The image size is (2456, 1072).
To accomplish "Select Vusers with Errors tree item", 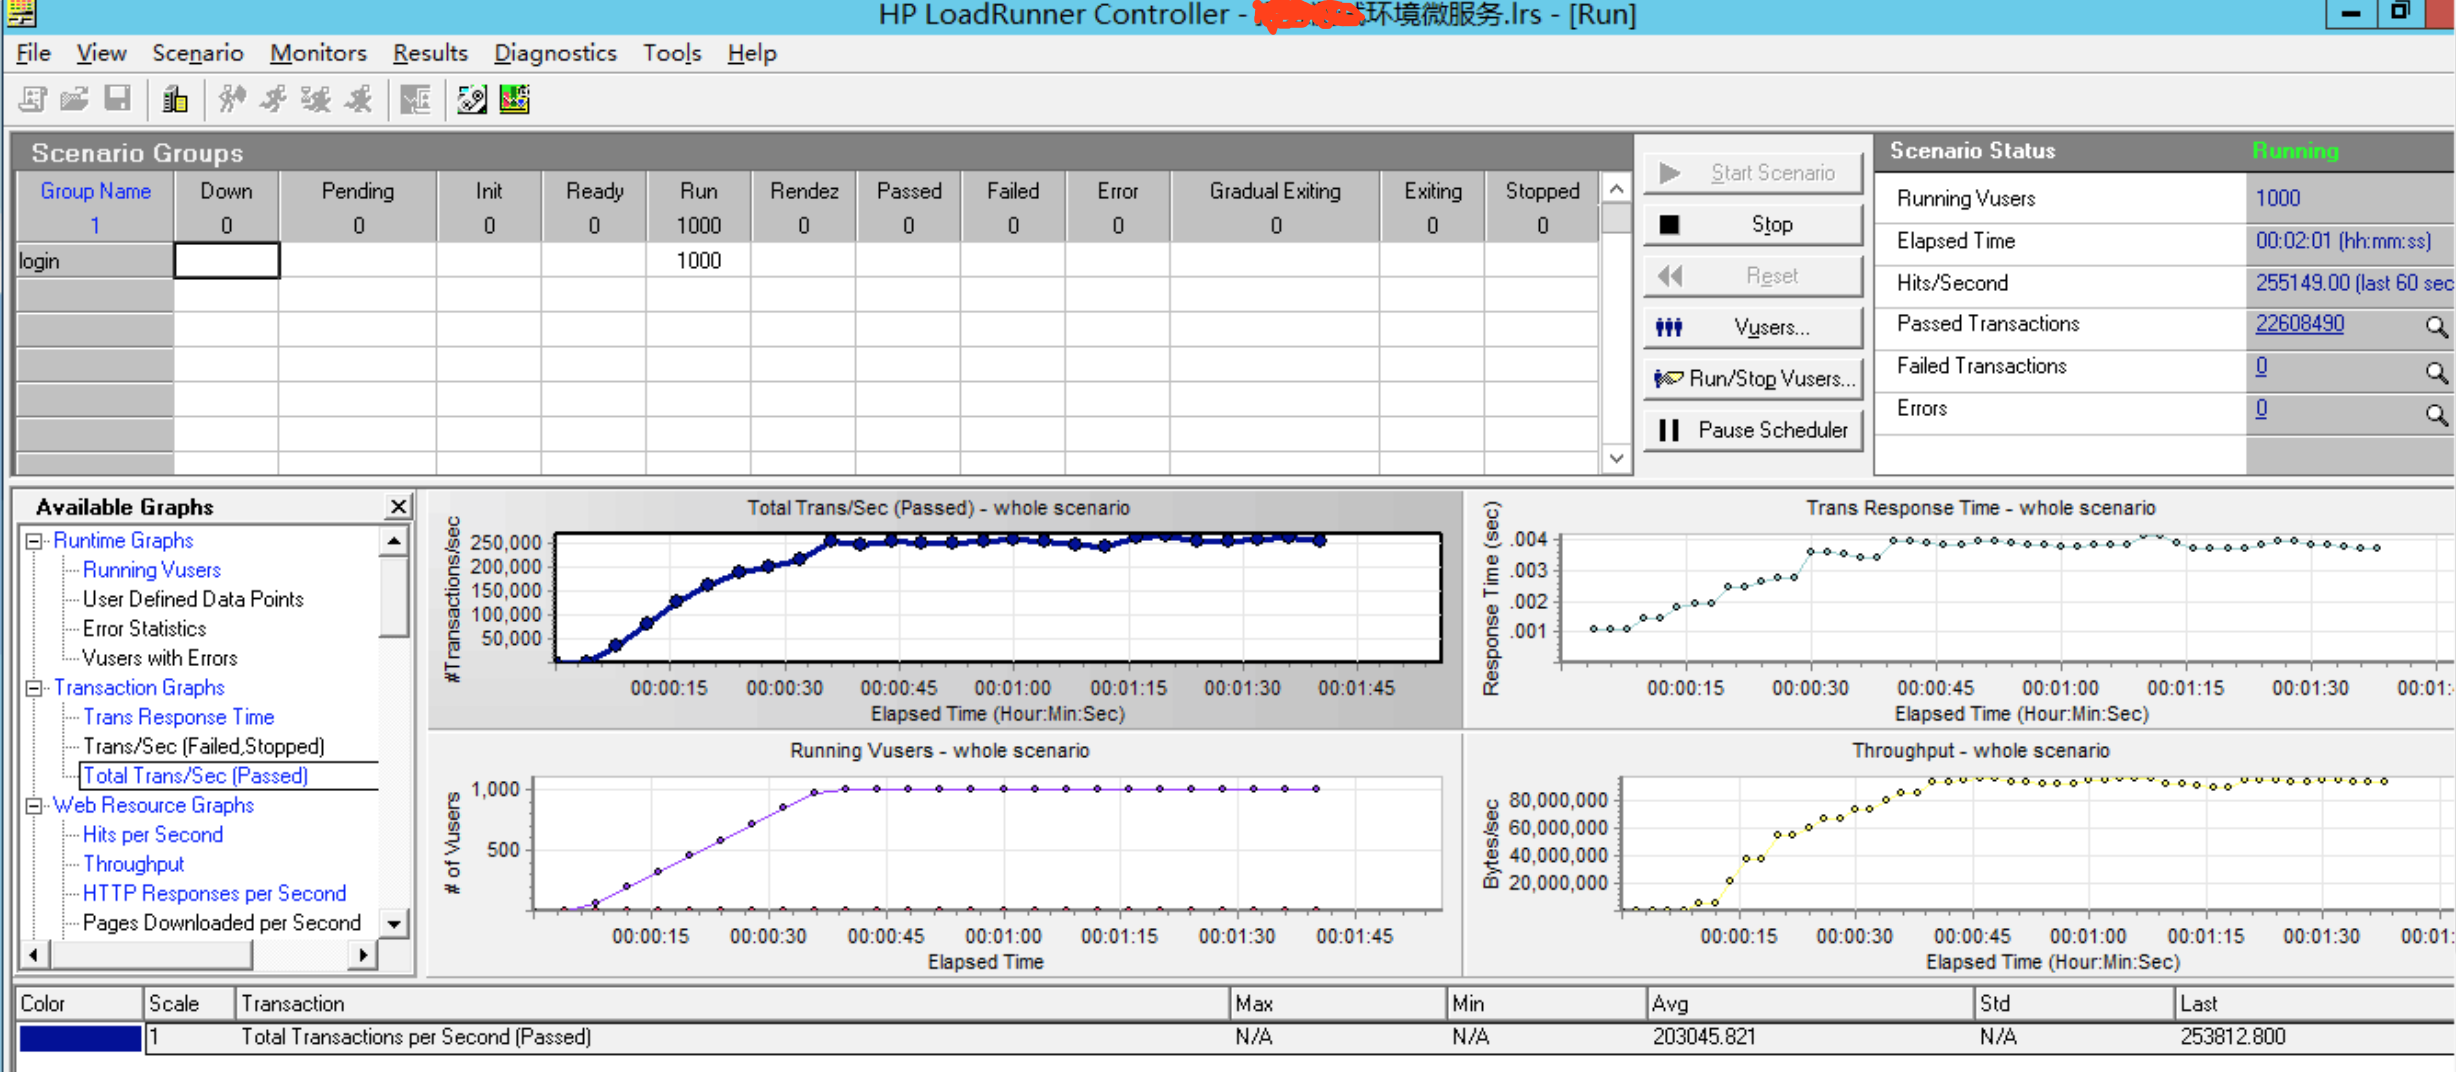I will [x=160, y=659].
